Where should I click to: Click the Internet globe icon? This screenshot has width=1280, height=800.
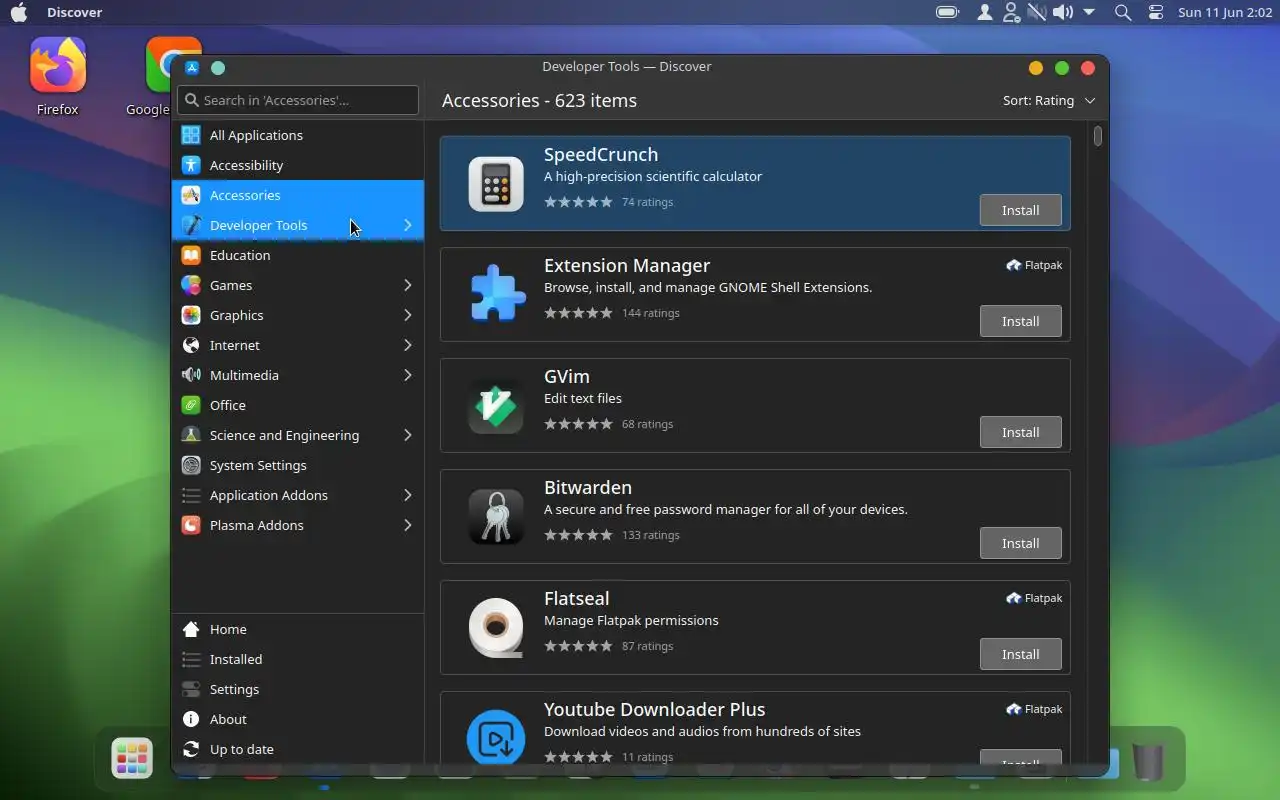pos(191,345)
